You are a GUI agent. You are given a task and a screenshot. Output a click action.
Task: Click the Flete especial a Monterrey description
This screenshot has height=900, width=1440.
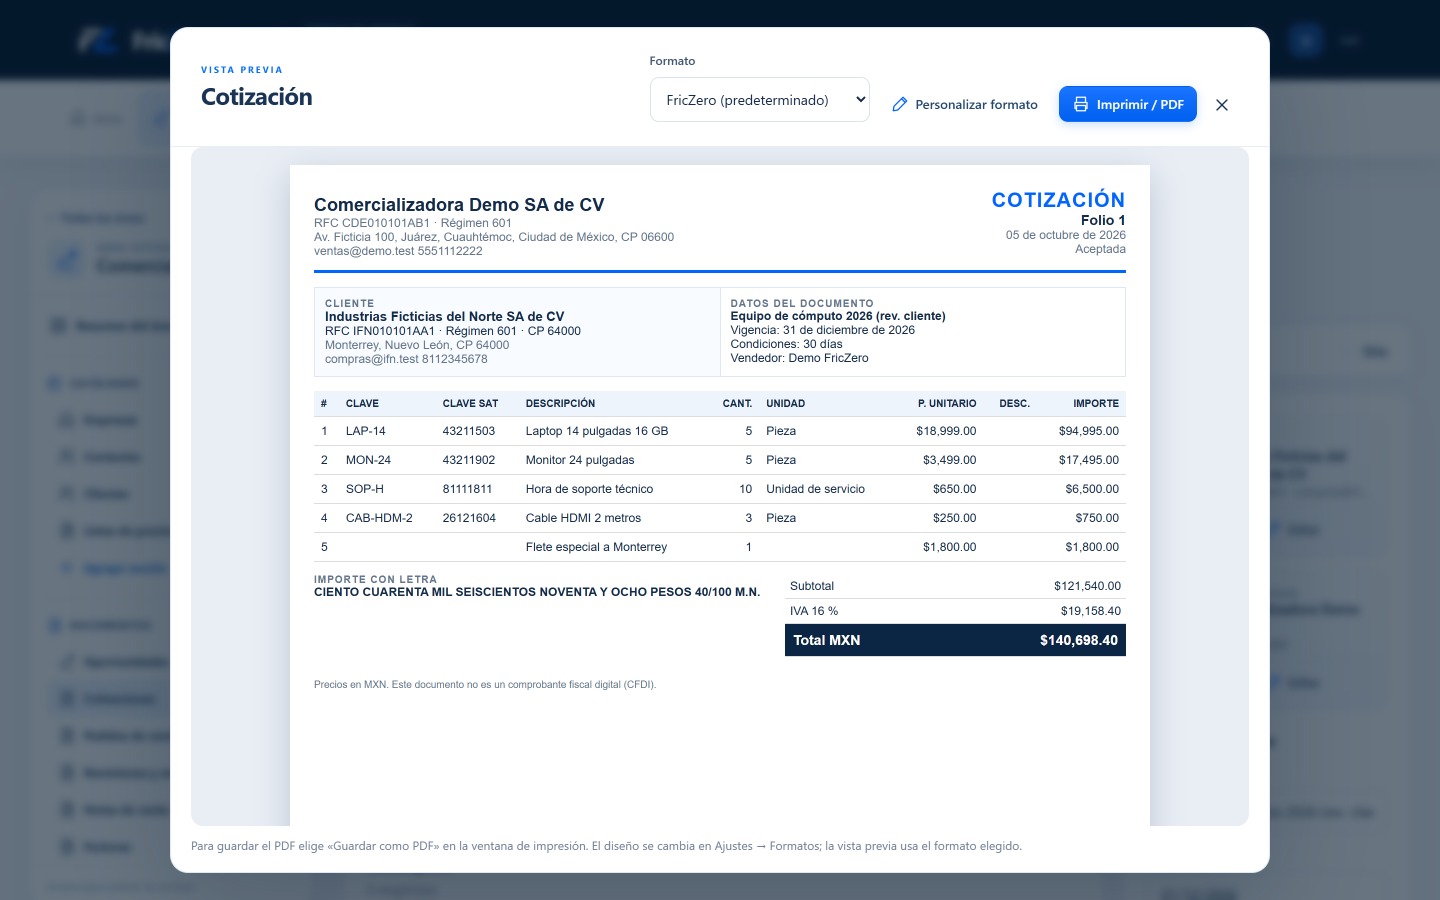point(596,547)
